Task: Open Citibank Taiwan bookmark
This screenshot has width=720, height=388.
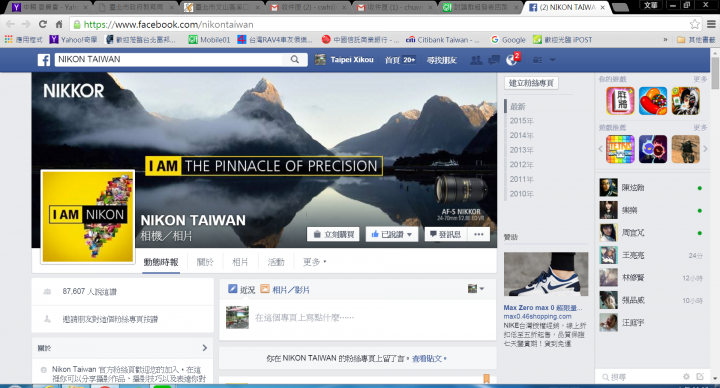Action: pos(443,40)
